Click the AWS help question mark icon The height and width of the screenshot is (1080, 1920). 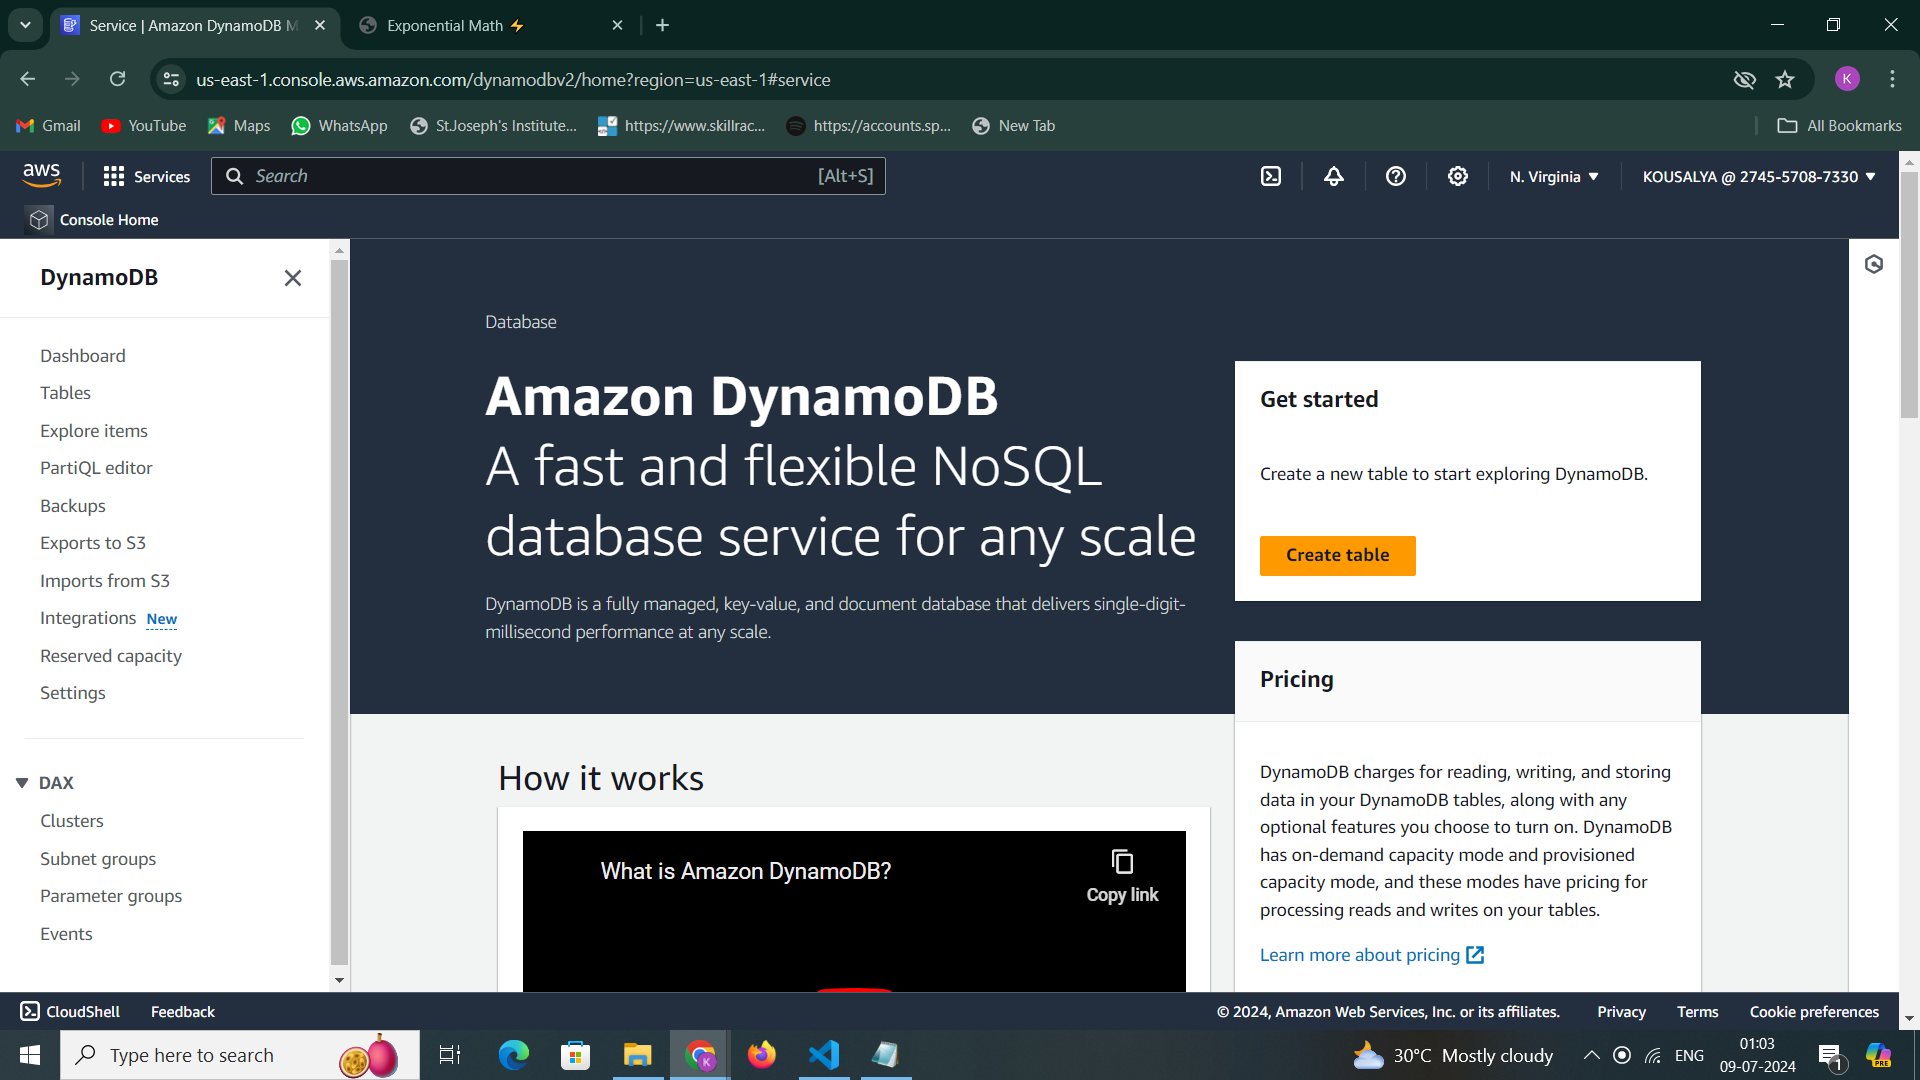1396,176
